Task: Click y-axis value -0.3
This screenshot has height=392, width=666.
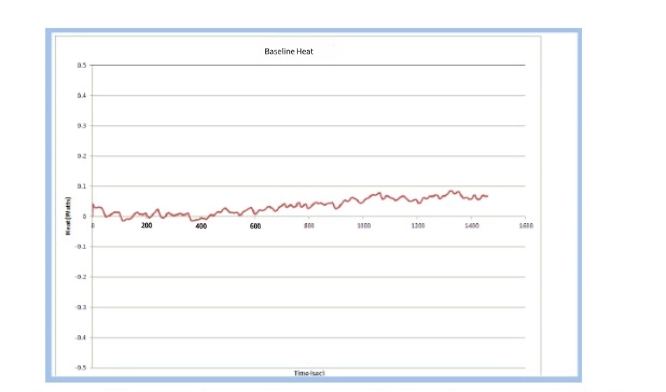Action: (81, 307)
